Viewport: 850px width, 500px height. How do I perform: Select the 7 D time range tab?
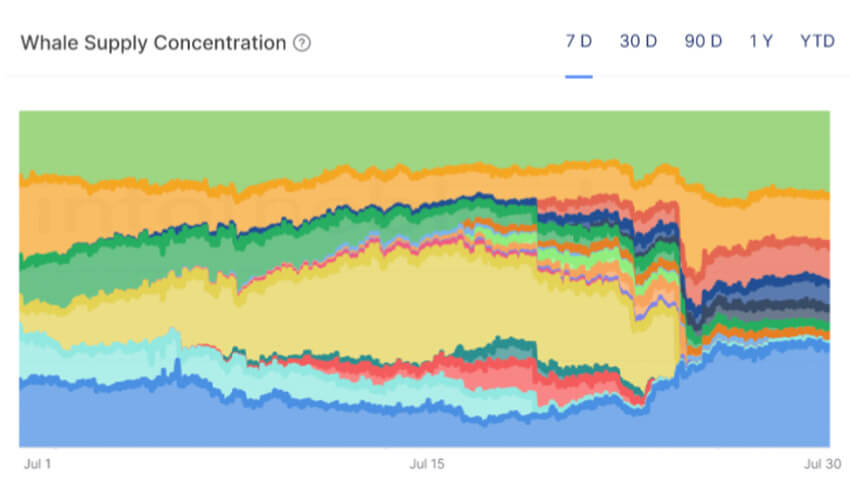[x=579, y=42]
